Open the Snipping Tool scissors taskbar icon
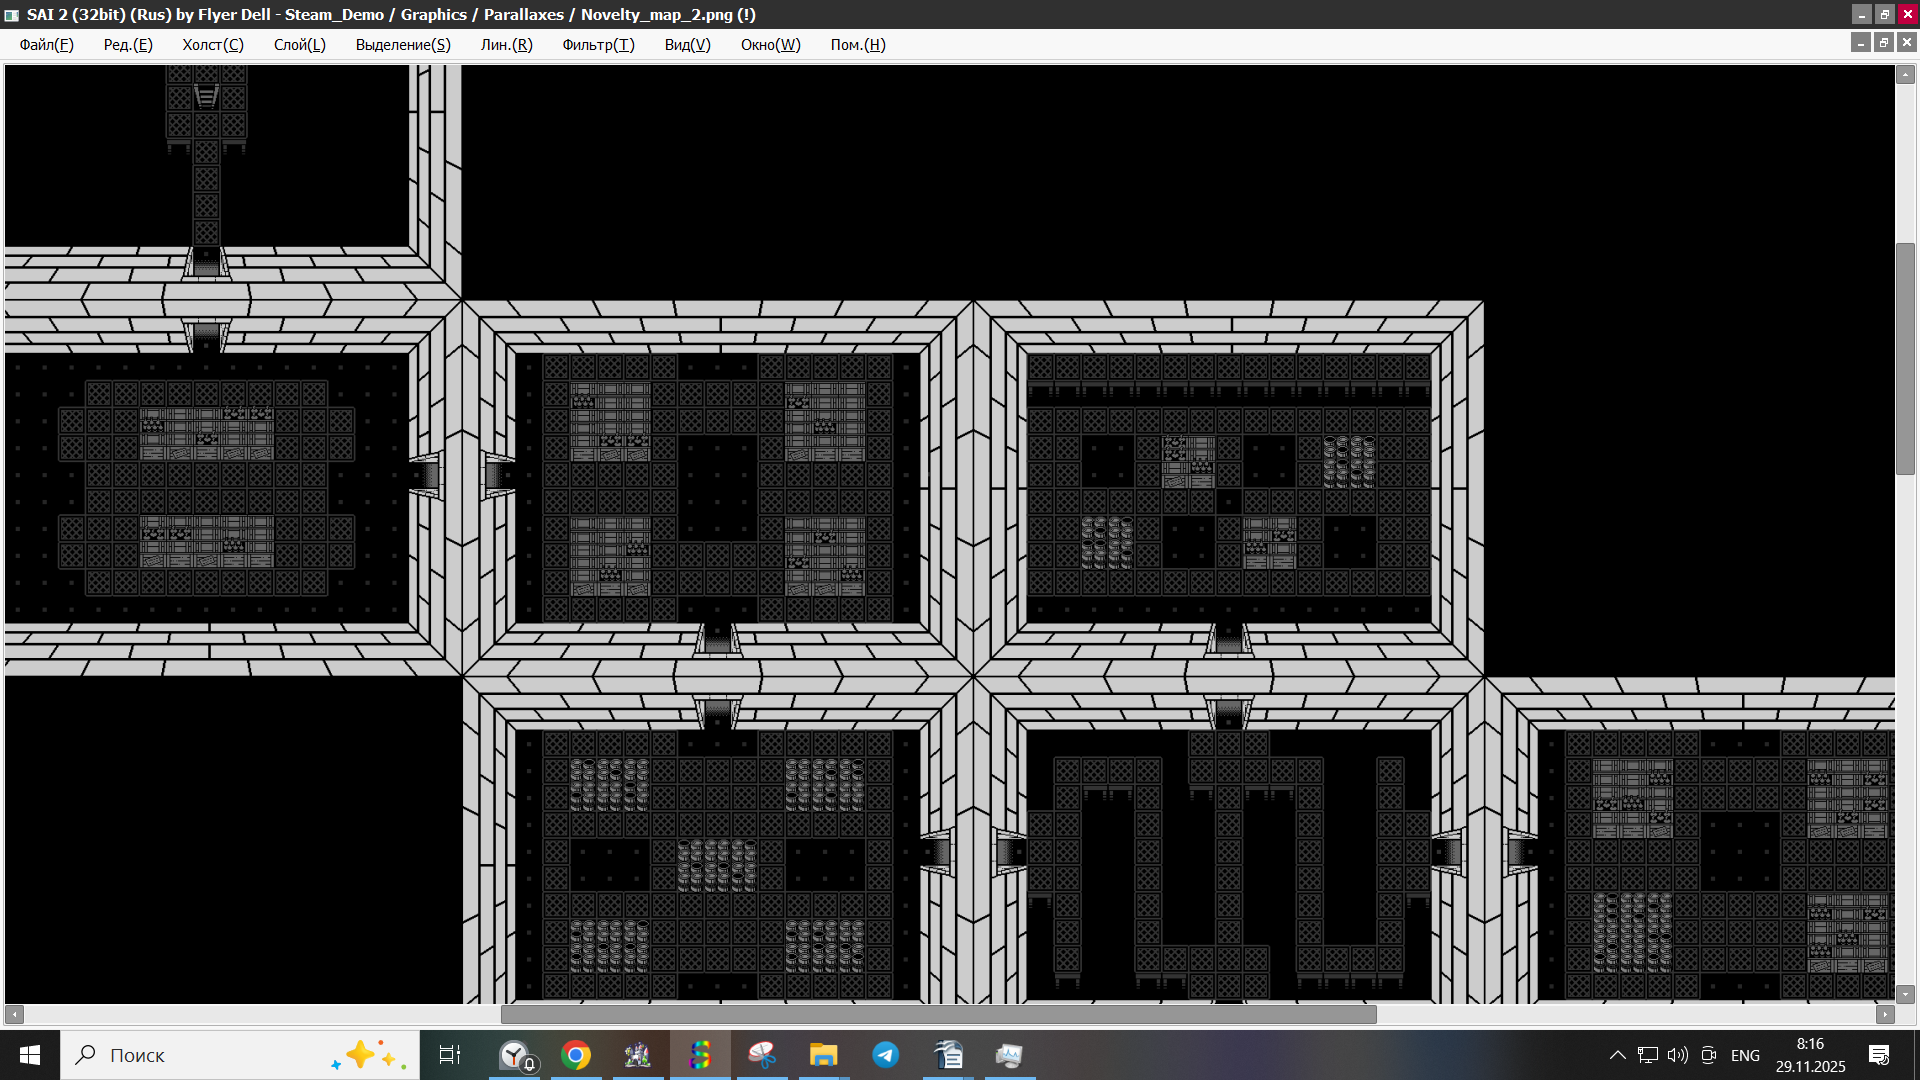Image resolution: width=1920 pixels, height=1080 pixels. coord(762,1055)
